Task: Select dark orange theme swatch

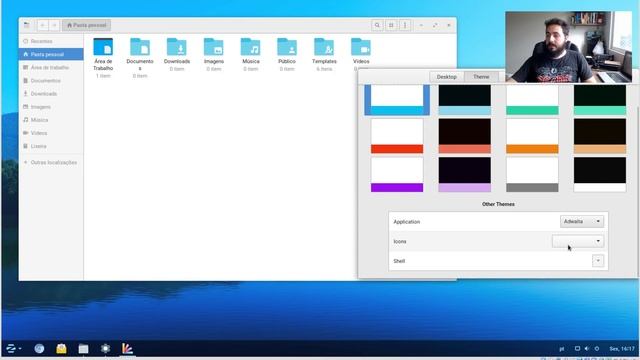Action: point(600,136)
